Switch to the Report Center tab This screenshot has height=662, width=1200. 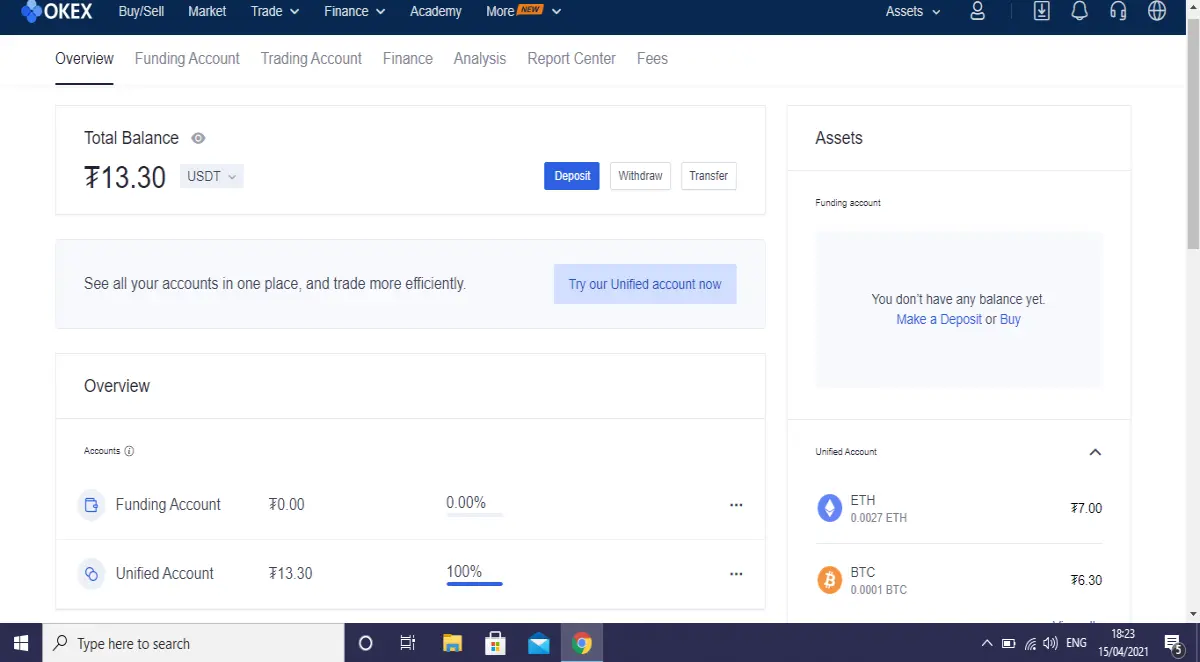pos(572,59)
